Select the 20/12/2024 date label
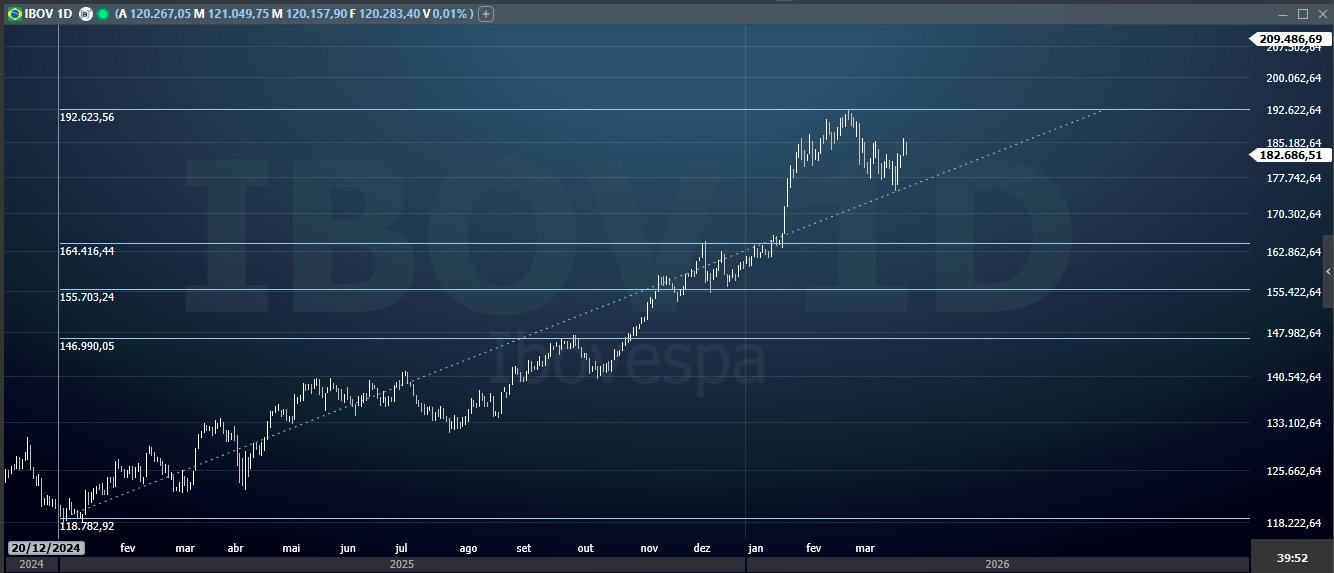This screenshot has height=573, width=1334. point(46,548)
